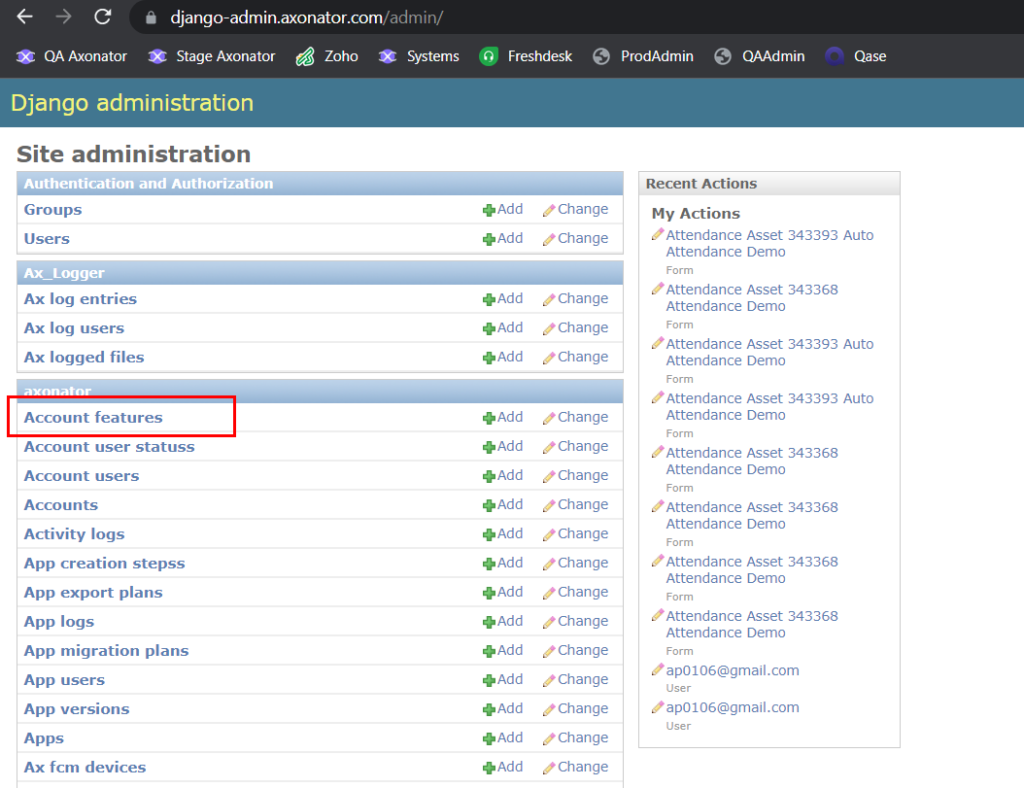Click Add for Ax log entries
Viewport: 1024px width, 788px height.
(503, 299)
